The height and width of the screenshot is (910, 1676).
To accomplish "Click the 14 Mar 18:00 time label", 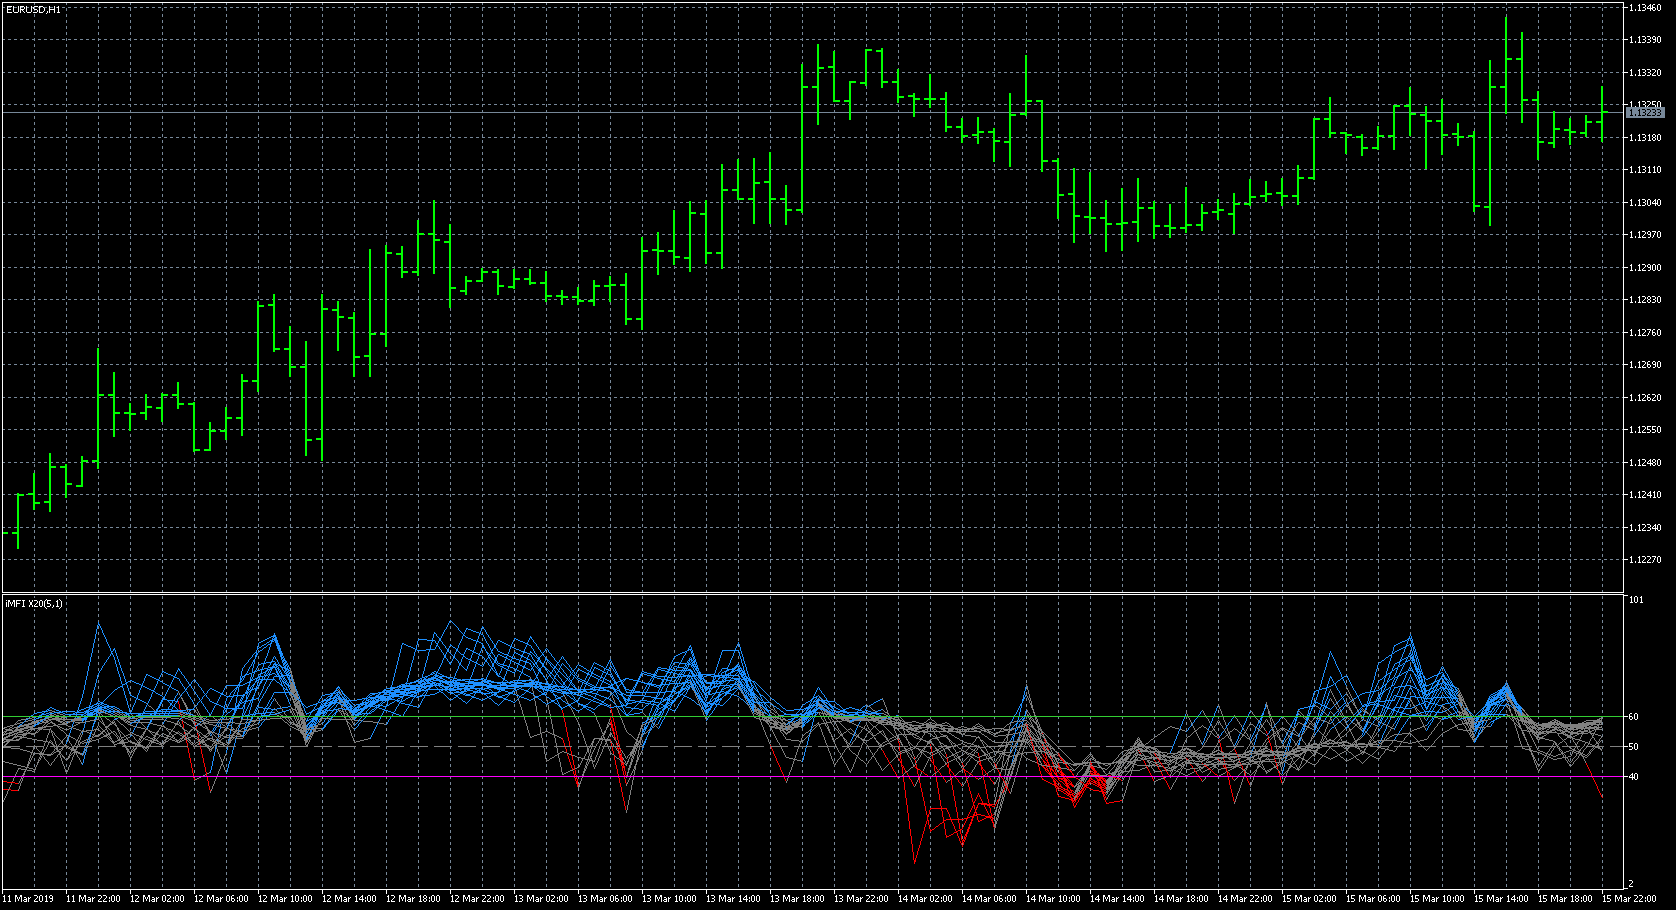I will (x=1181, y=899).
